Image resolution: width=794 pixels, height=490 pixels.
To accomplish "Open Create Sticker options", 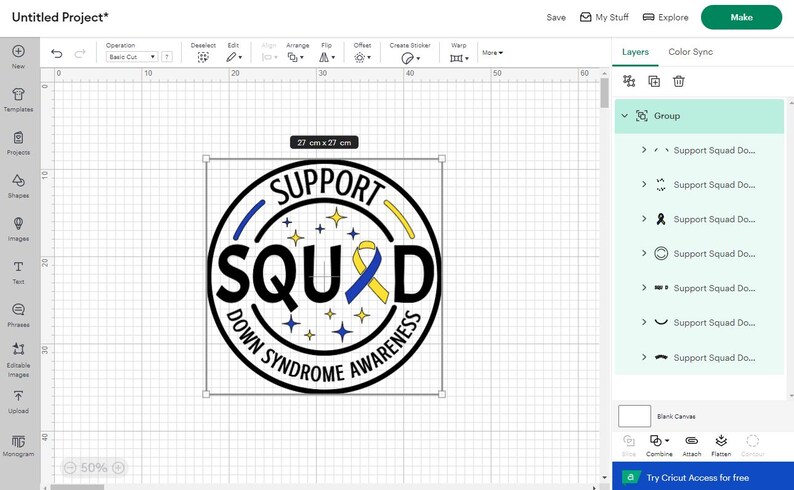I will (x=410, y=58).
